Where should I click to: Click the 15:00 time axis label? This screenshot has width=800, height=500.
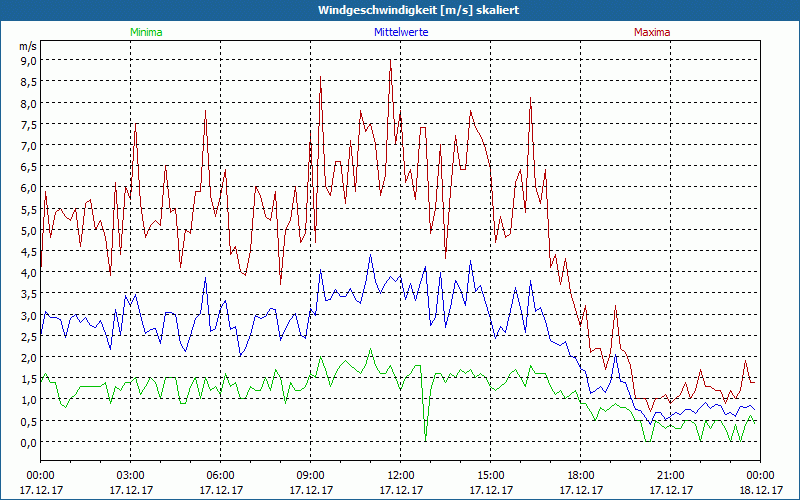[491, 476]
